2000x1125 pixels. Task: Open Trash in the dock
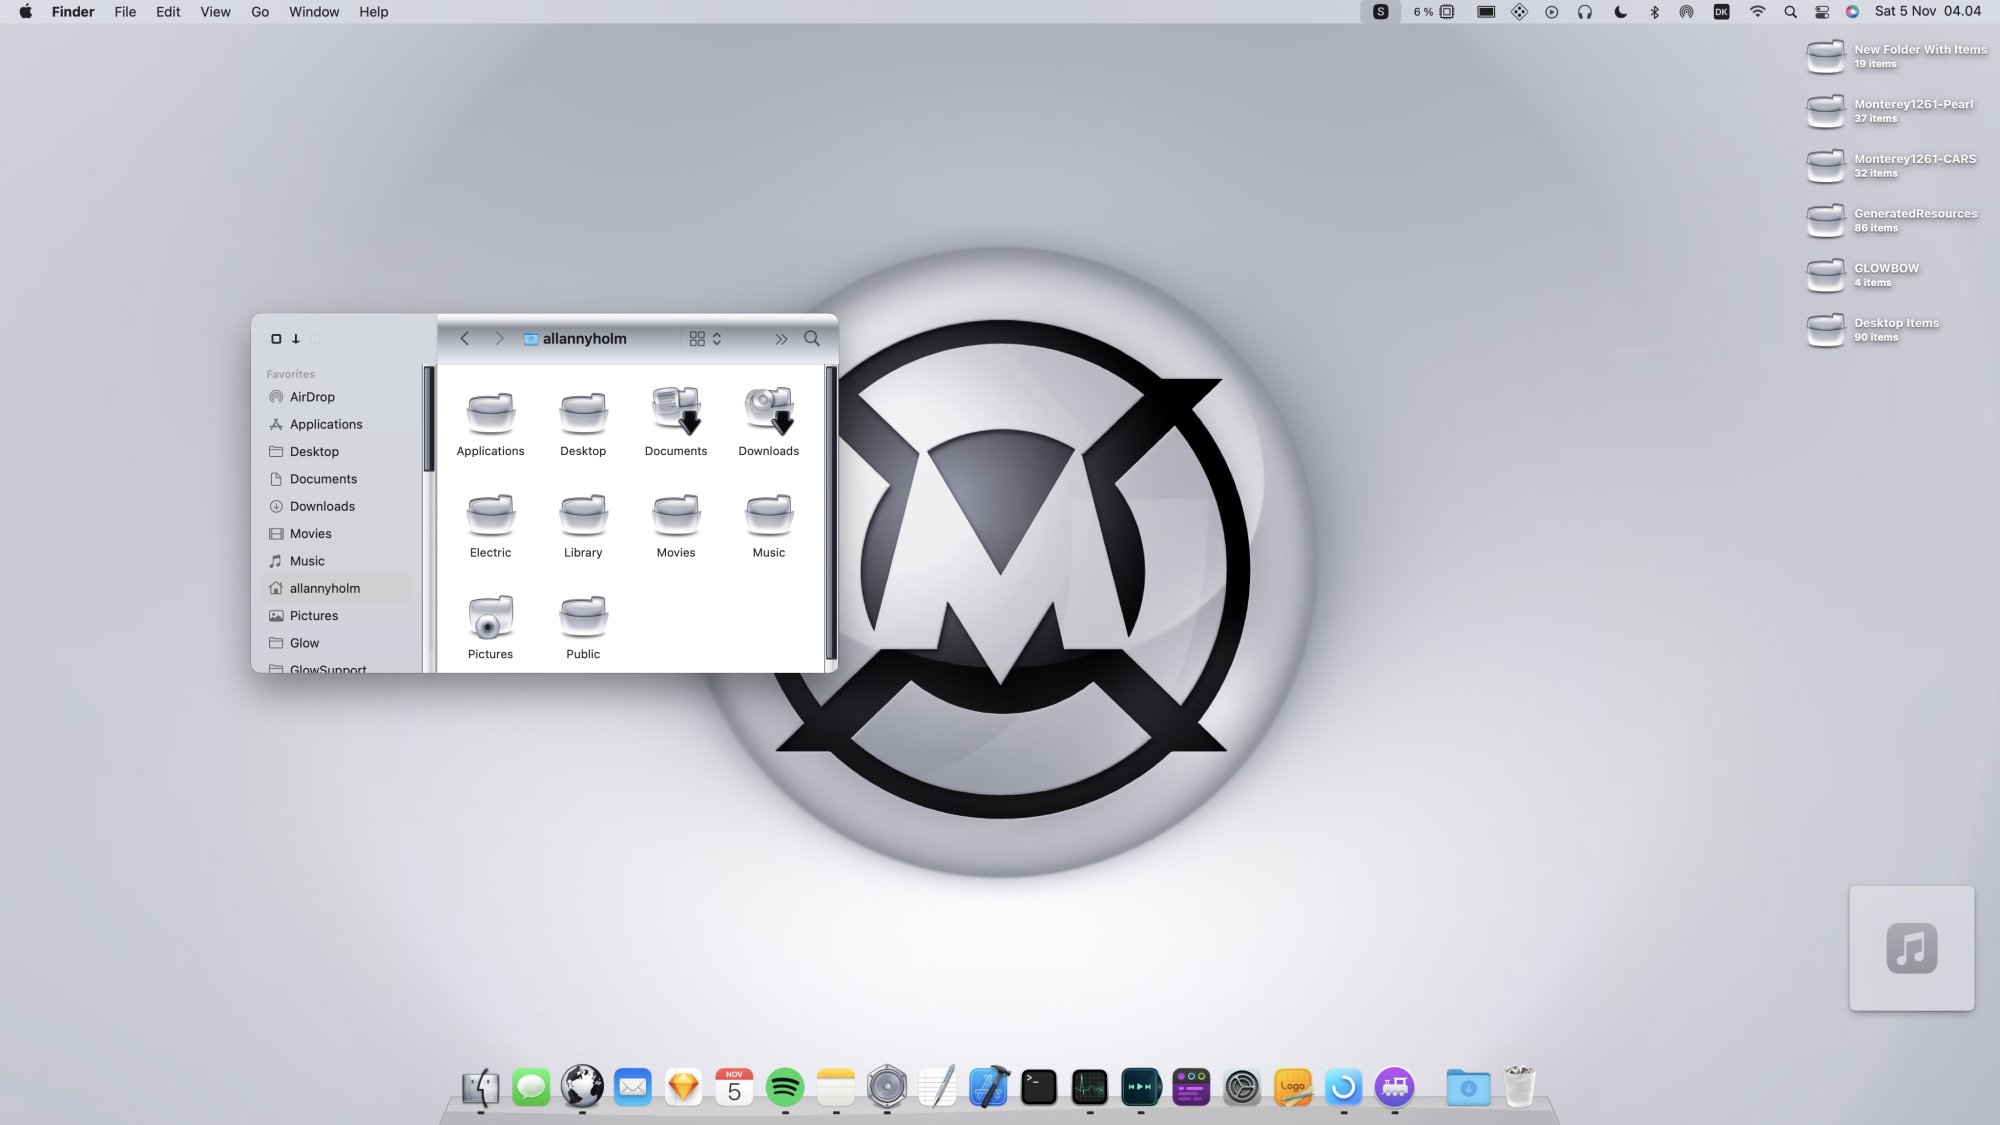pyautogui.click(x=1519, y=1087)
